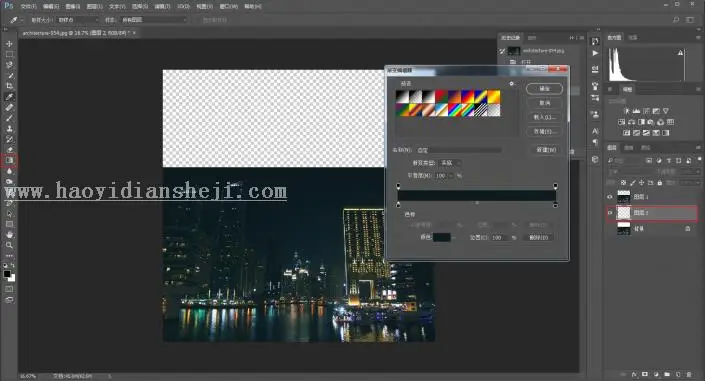705x381 pixels.
Task: Open the gradient presets gear menu
Action: coord(511,84)
